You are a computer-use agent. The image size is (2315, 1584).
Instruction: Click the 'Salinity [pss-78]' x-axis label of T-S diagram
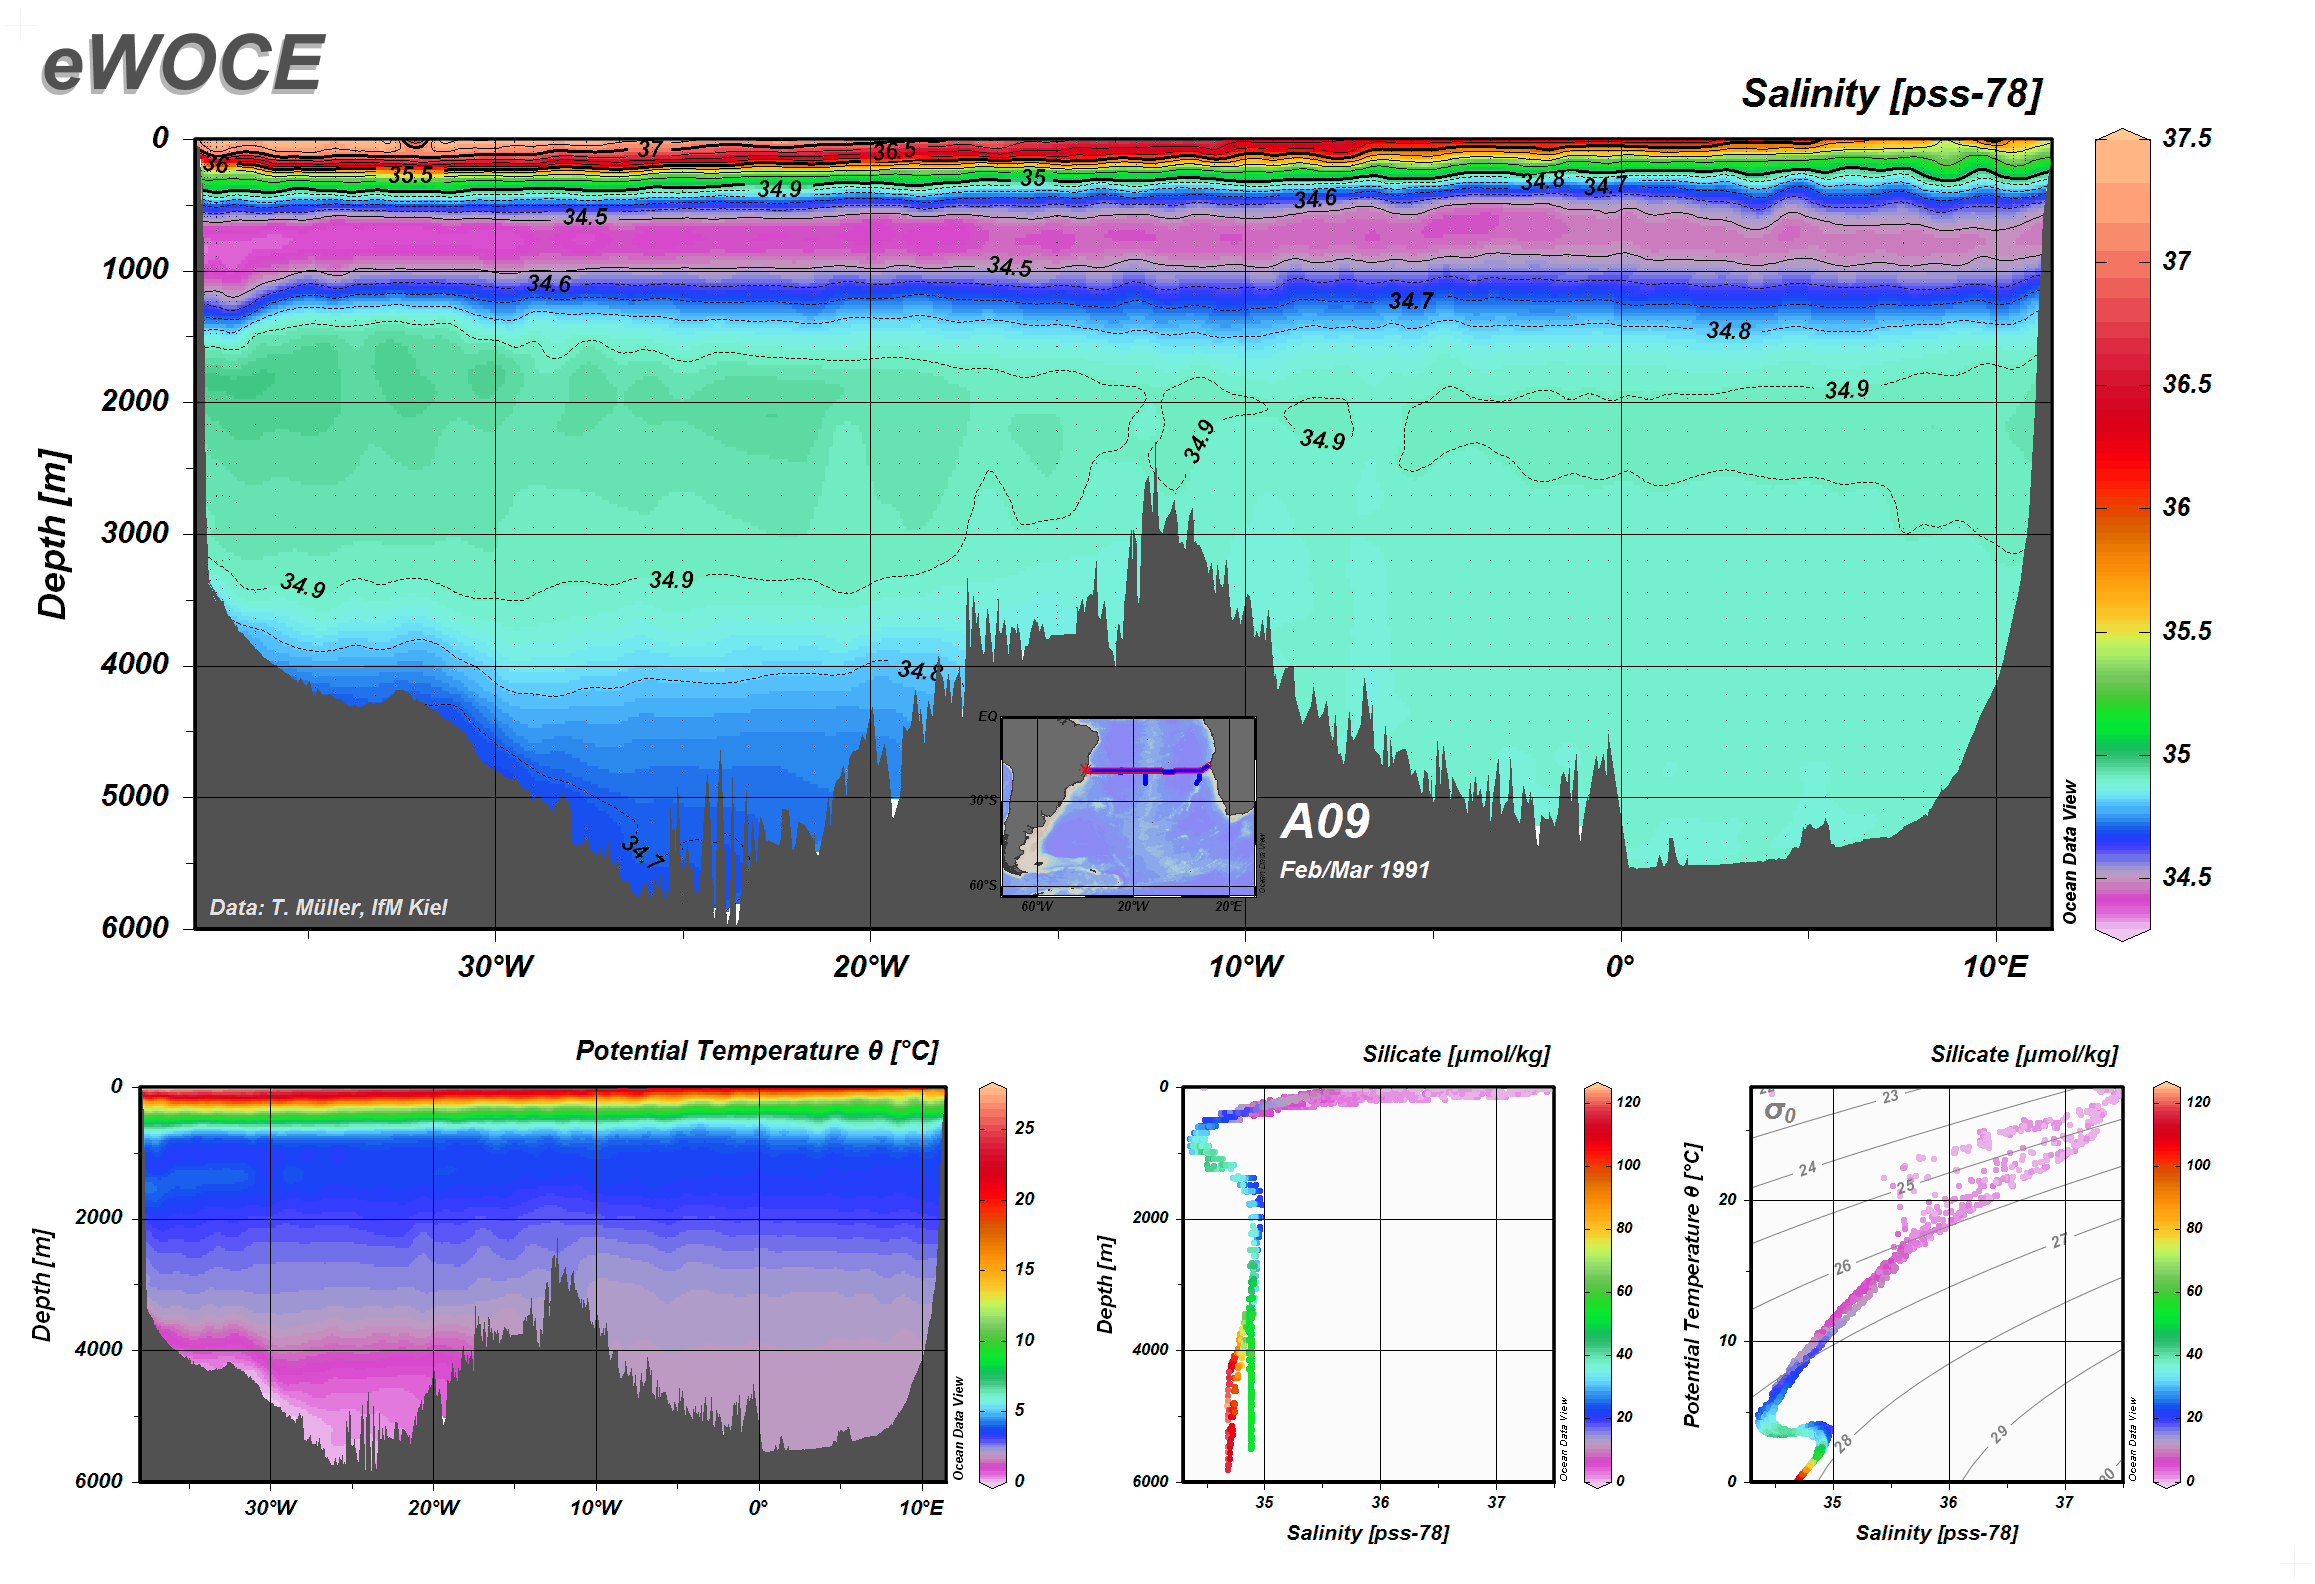click(1936, 1533)
